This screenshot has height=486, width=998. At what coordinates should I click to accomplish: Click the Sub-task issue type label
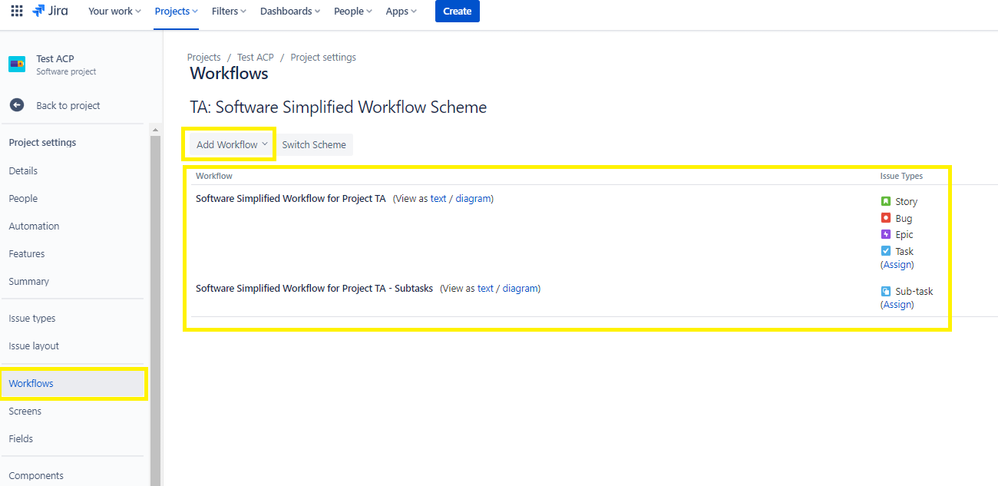914,291
